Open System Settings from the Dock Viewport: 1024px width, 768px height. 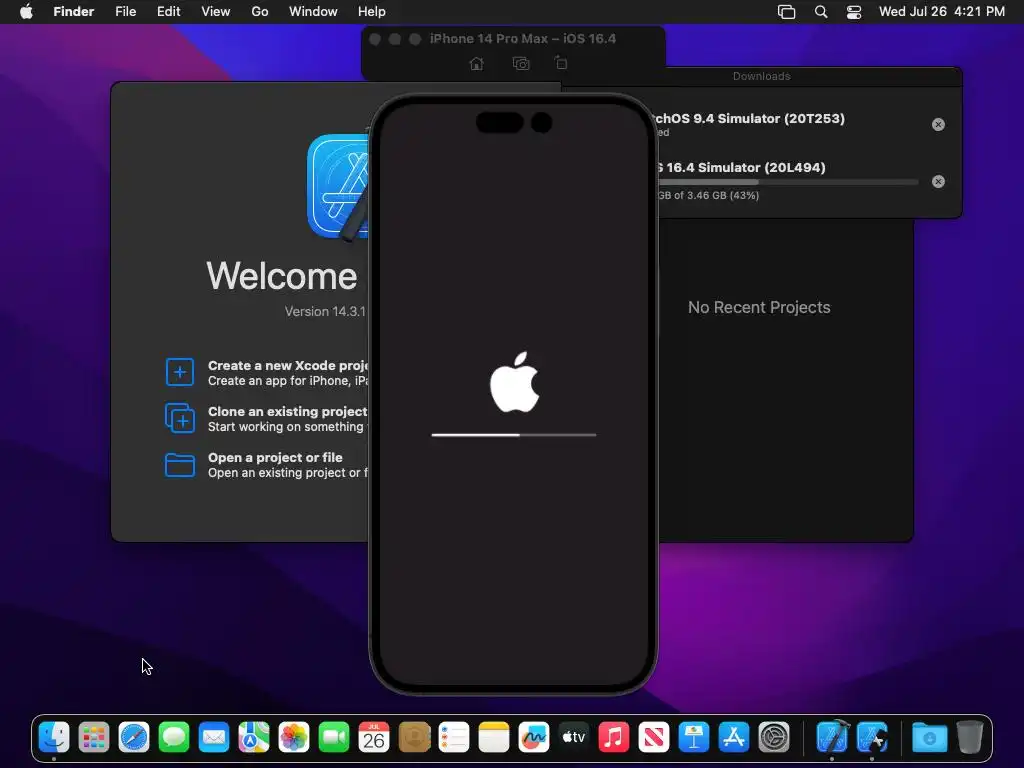(x=774, y=738)
